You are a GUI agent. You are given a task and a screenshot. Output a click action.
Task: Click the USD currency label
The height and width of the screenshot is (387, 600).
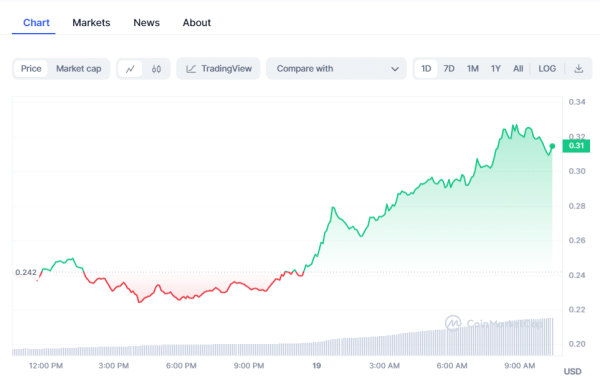[572, 371]
